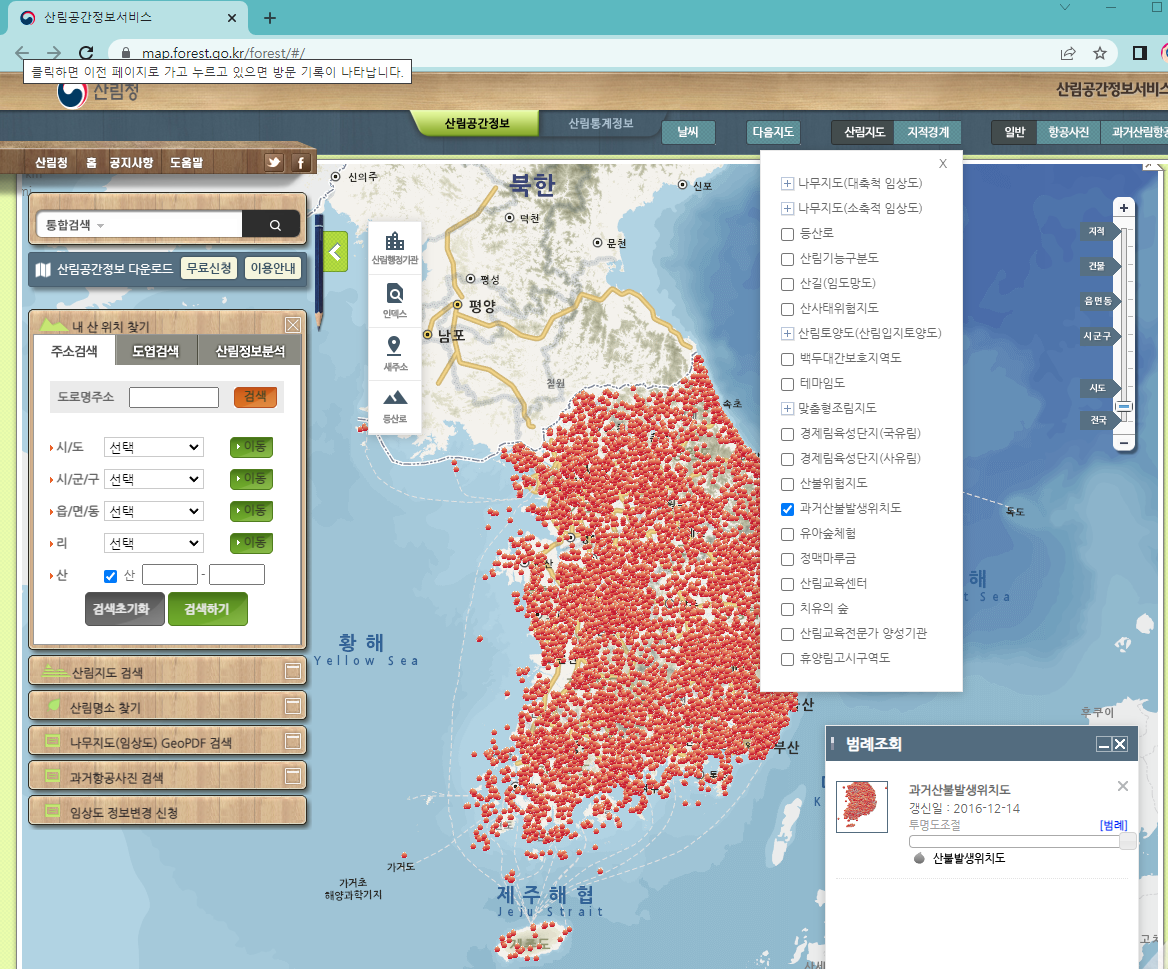This screenshot has height=969, width=1168.
Task: Click the 무료신청 button
Action: [209, 268]
